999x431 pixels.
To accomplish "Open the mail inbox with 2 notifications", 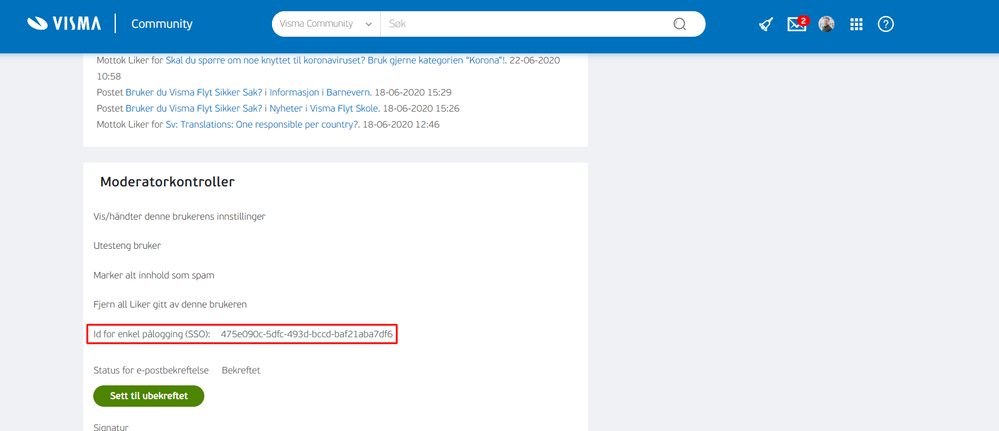I will (796, 24).
